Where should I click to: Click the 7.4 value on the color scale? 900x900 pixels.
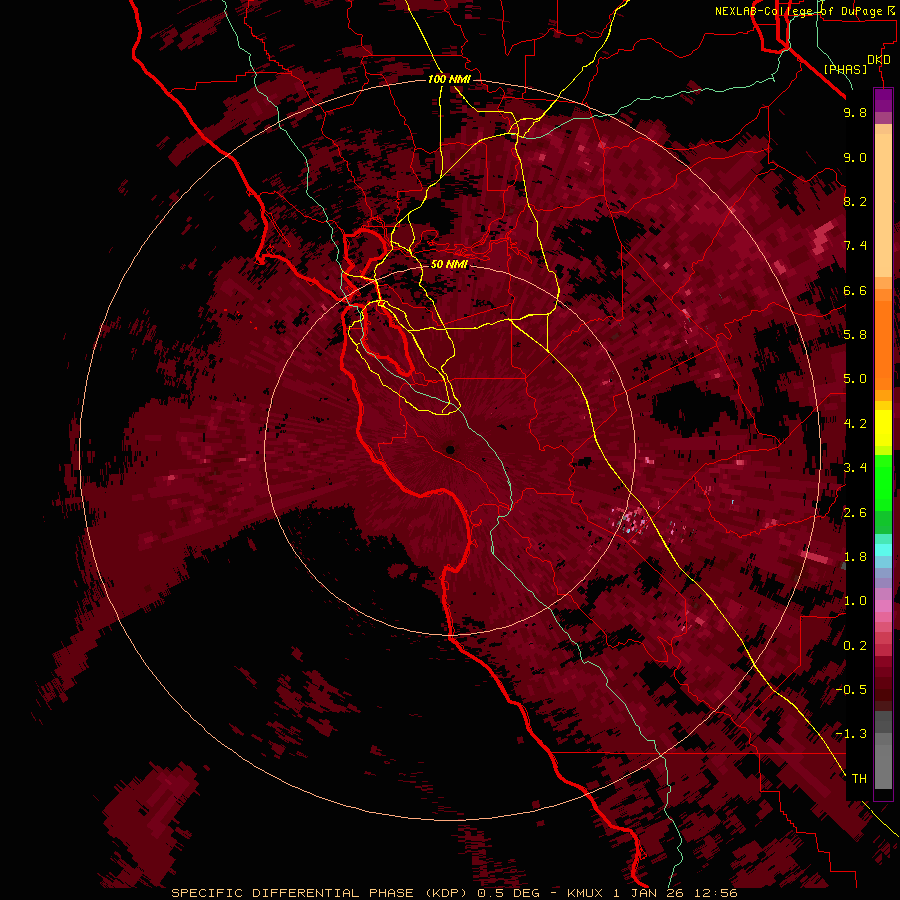(855, 246)
